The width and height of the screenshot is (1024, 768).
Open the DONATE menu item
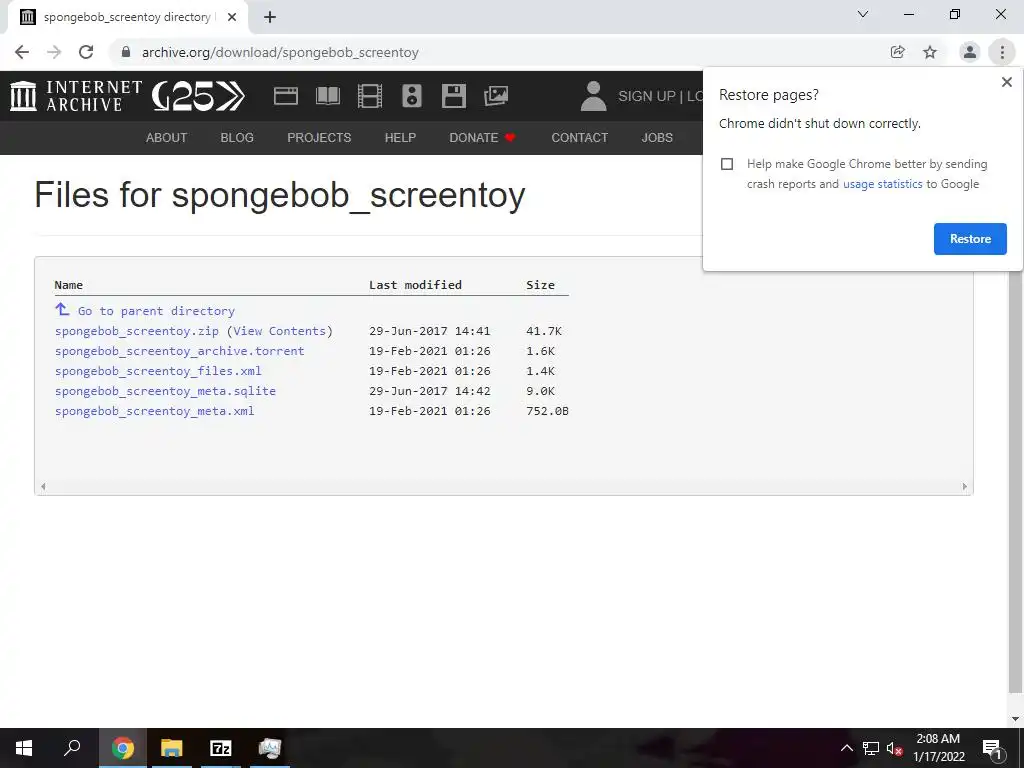tap(482, 138)
